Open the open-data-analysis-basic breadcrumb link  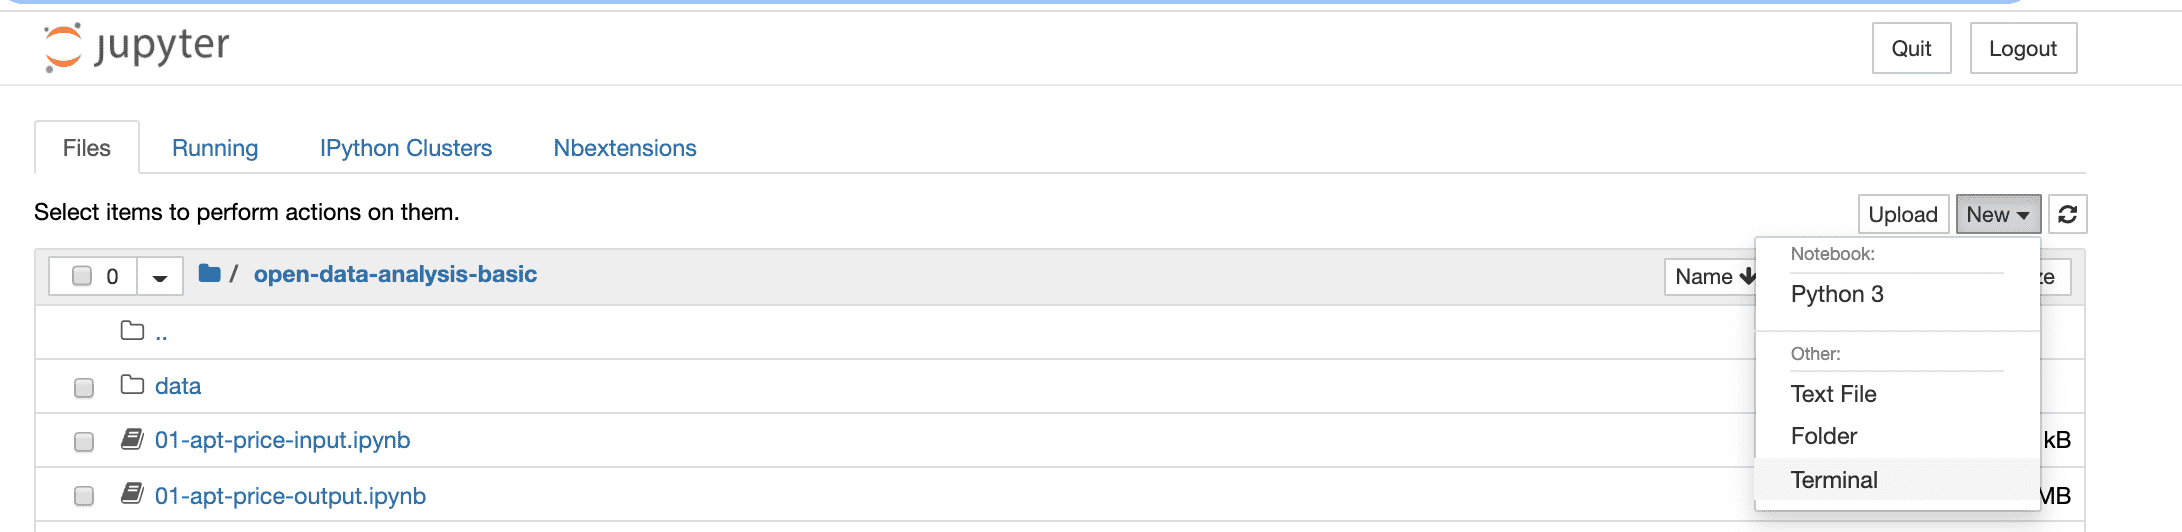point(395,274)
